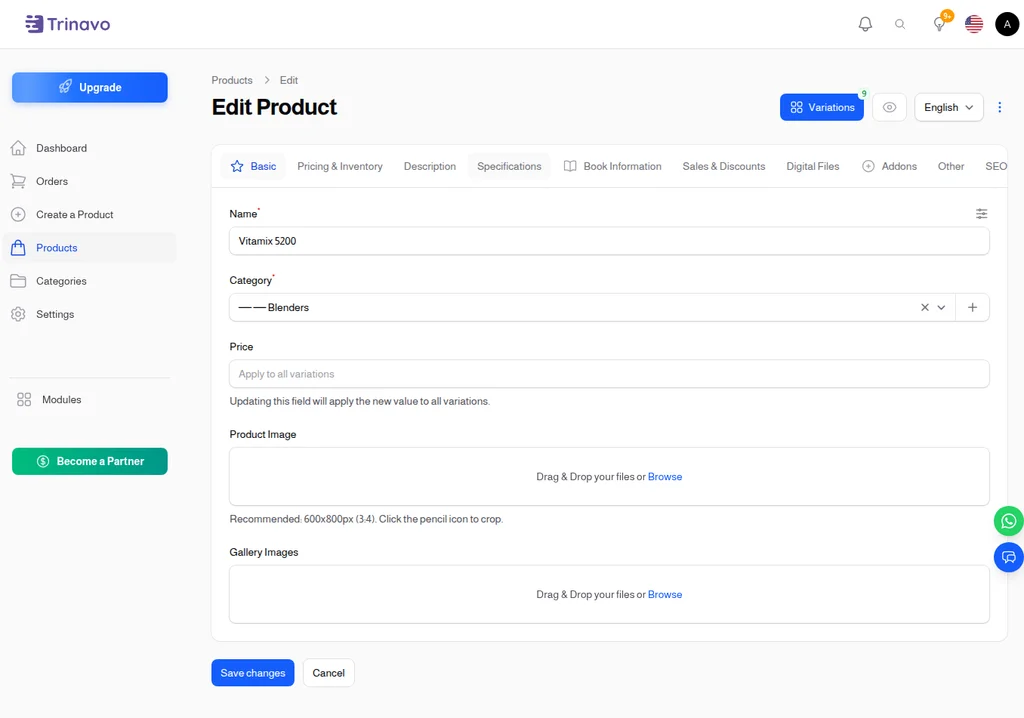Expand the Category dropdown arrow
The height and width of the screenshot is (718, 1024).
click(941, 308)
